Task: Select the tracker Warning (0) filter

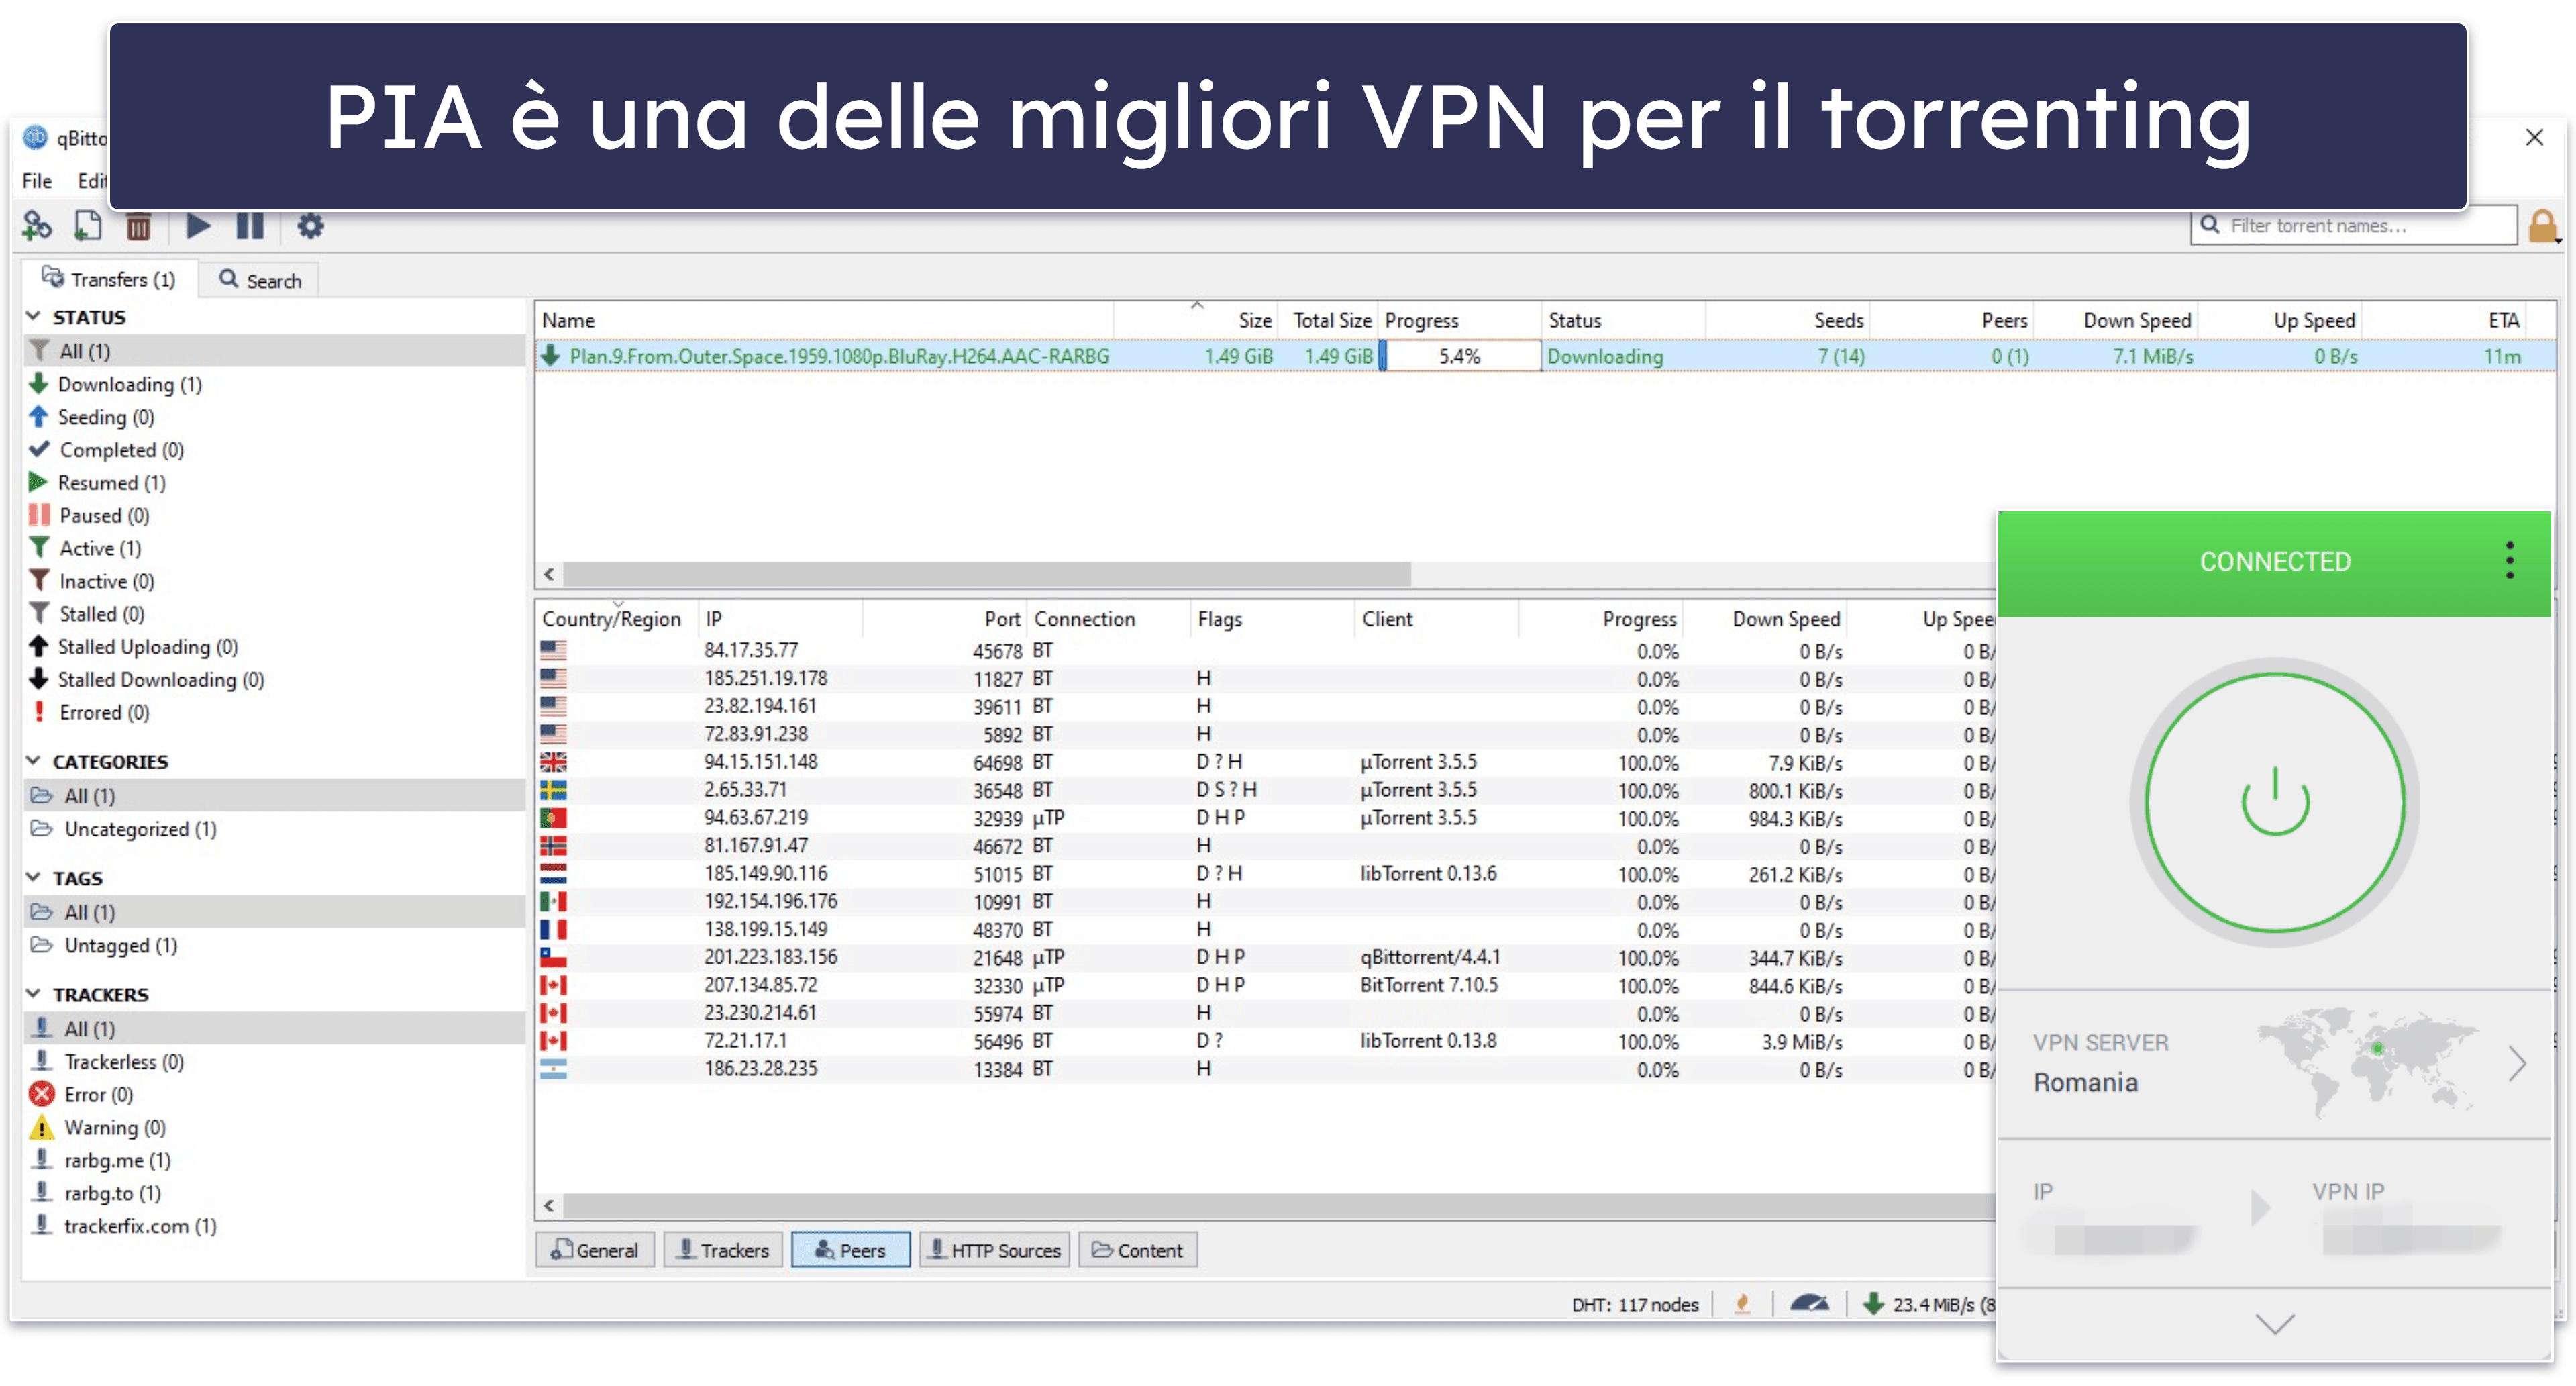Action: coord(98,1128)
